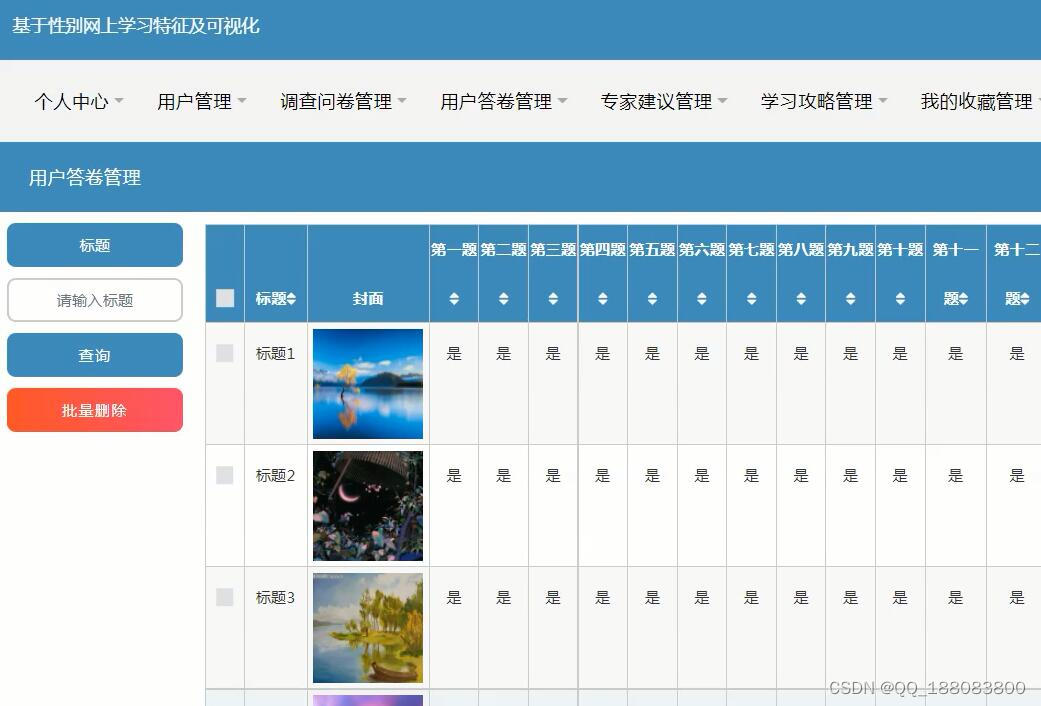Go to 学习攻略管理 menu item
This screenshot has width=1041, height=706.
tap(824, 101)
